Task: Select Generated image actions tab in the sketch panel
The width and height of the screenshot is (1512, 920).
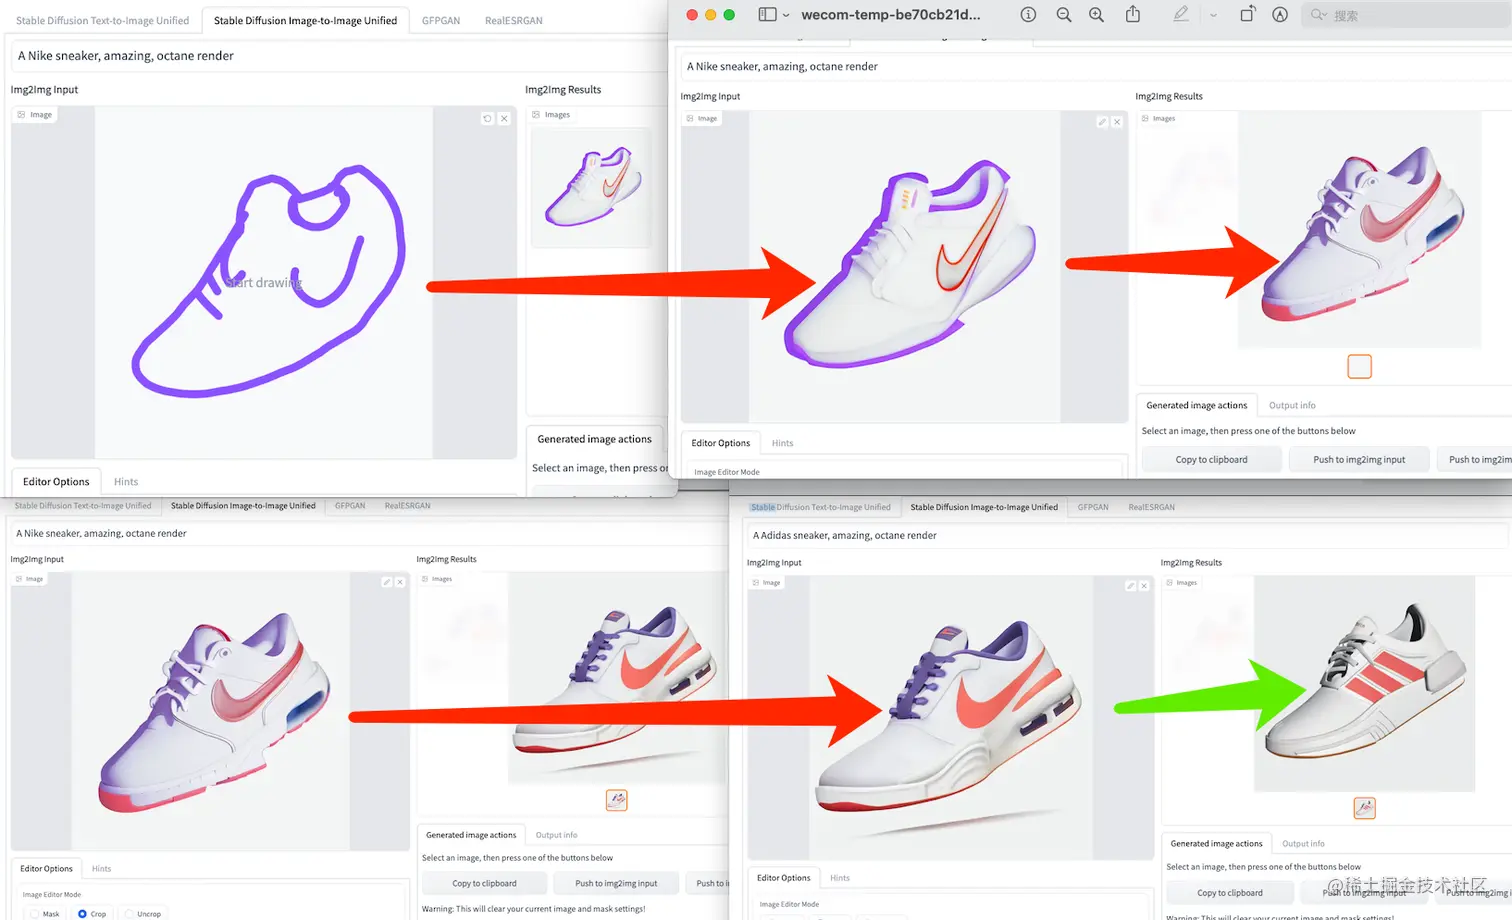Action: click(x=594, y=439)
